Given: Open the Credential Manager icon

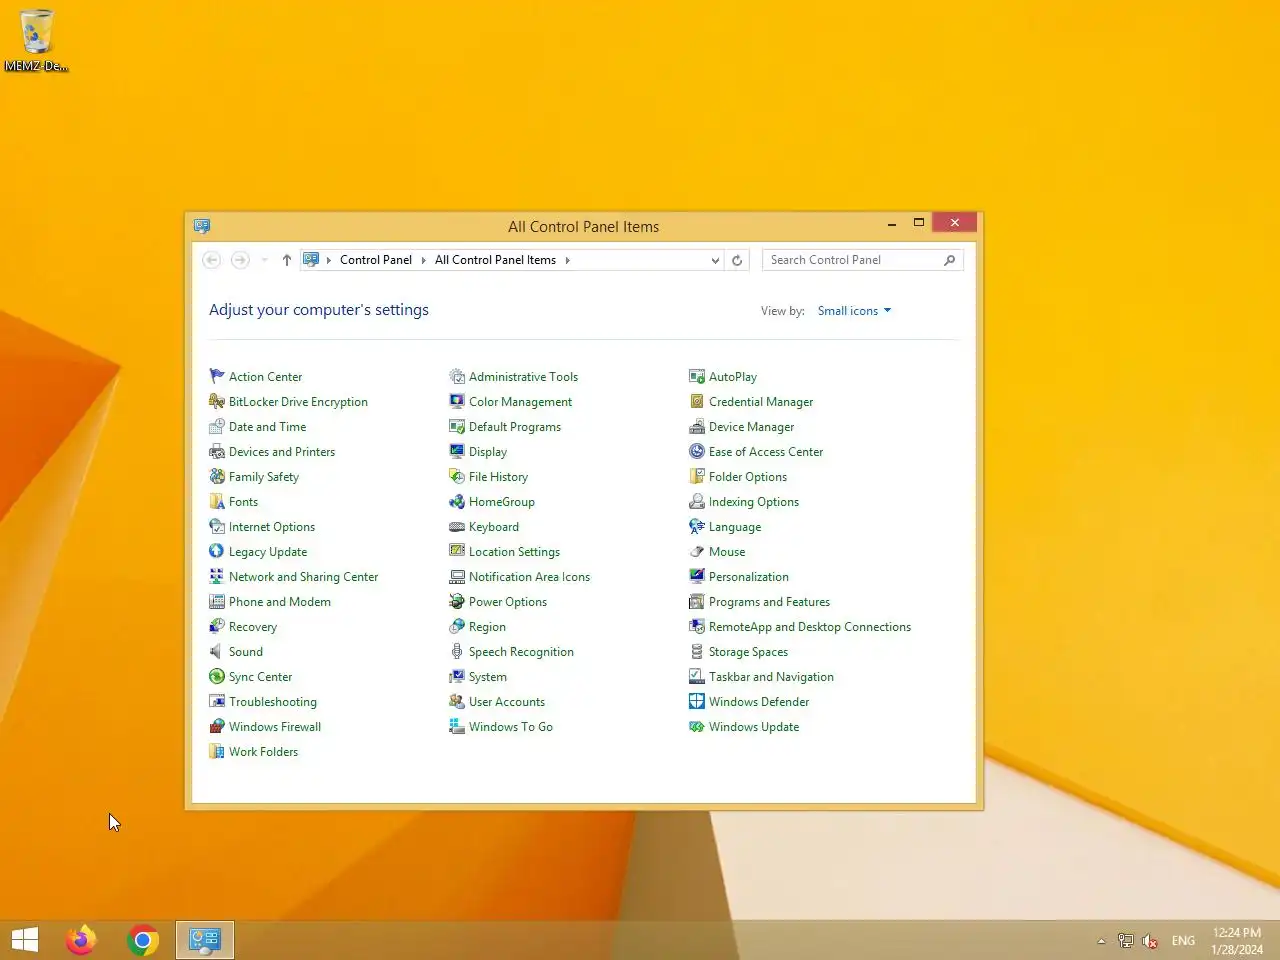Looking at the screenshot, I should coord(697,401).
